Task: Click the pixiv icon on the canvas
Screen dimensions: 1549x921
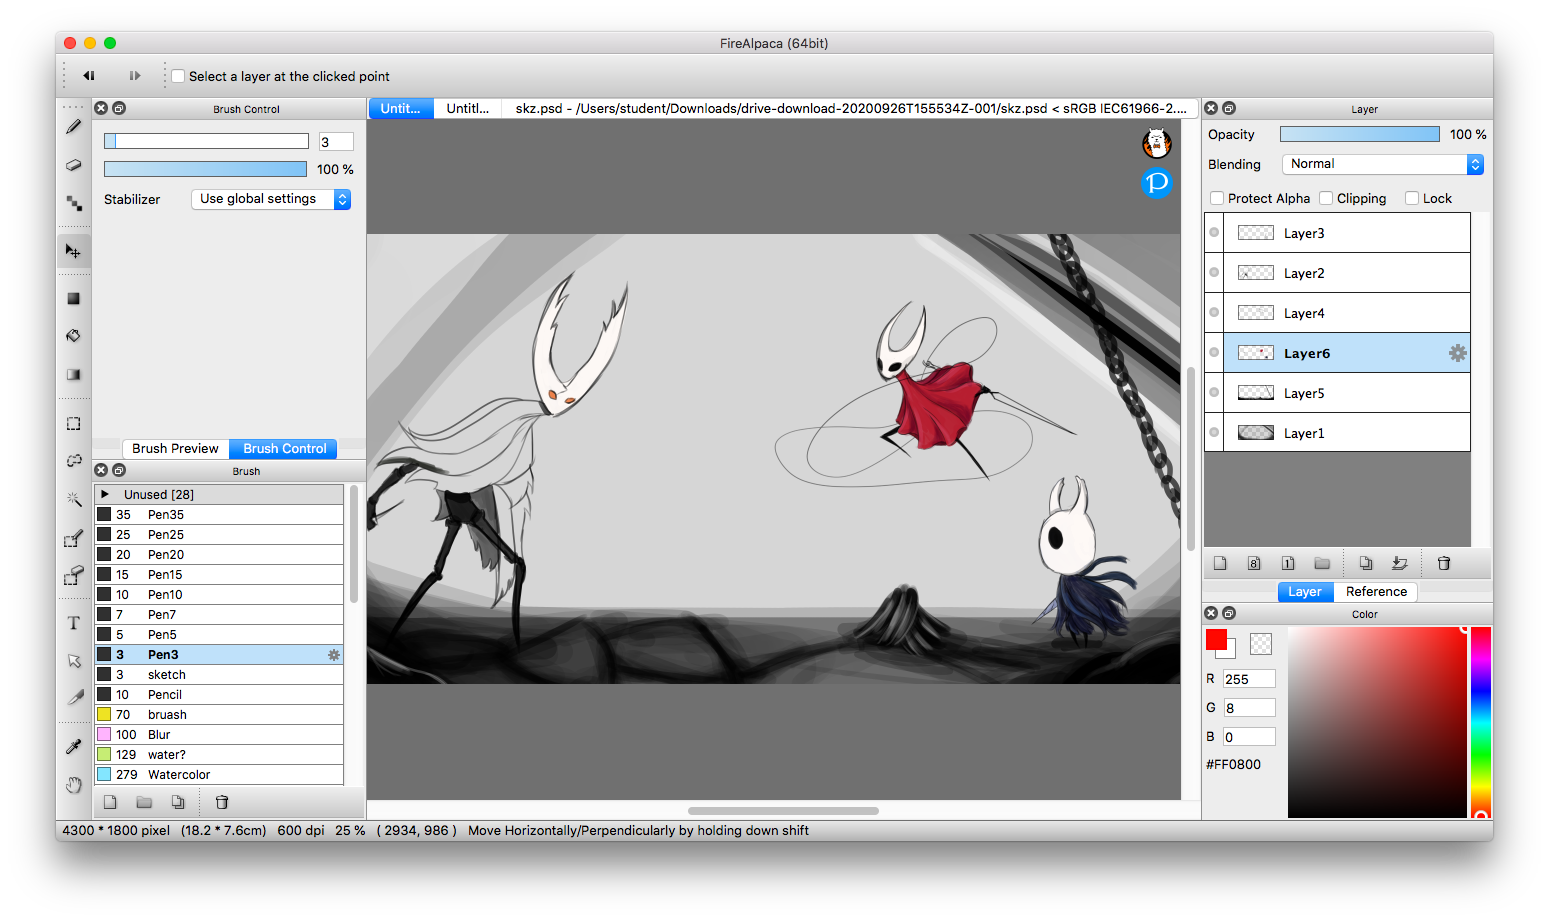Action: [1157, 183]
